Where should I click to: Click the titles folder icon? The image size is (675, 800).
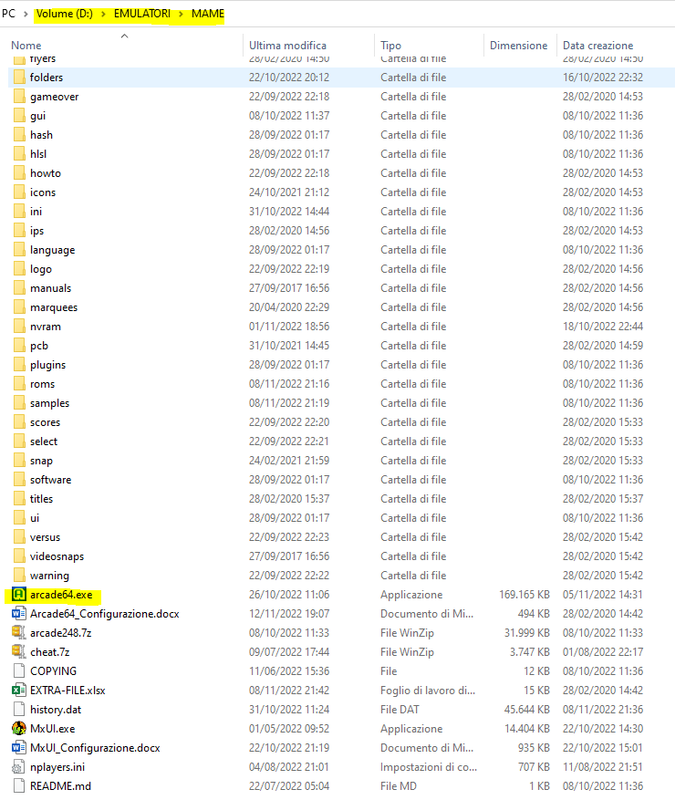19,498
